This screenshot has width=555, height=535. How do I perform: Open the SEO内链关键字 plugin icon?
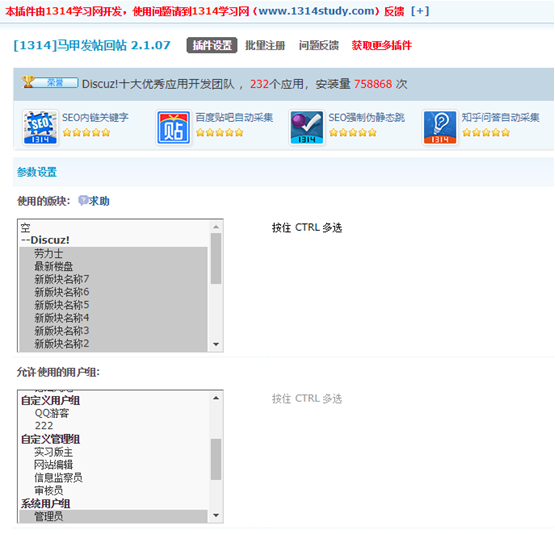40,127
